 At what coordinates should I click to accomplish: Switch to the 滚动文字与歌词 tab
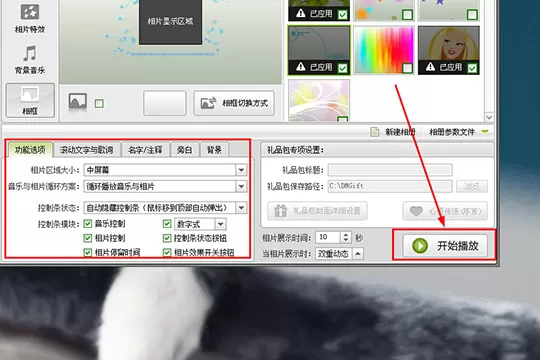click(86, 150)
